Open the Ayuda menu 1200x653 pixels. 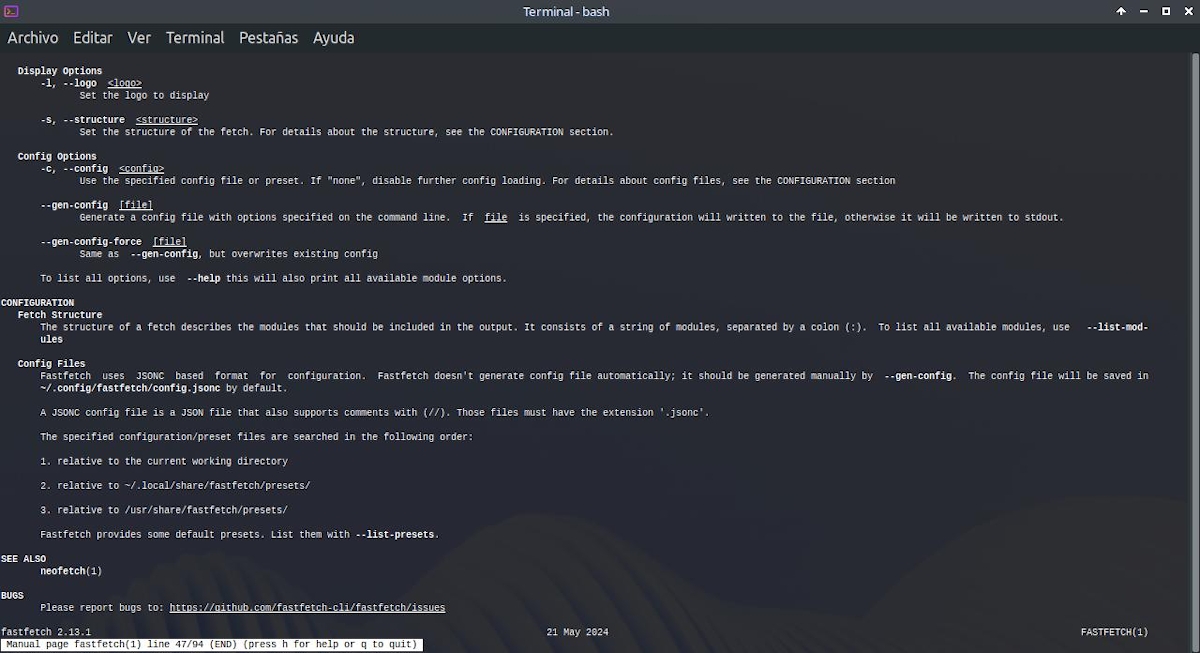coord(332,38)
